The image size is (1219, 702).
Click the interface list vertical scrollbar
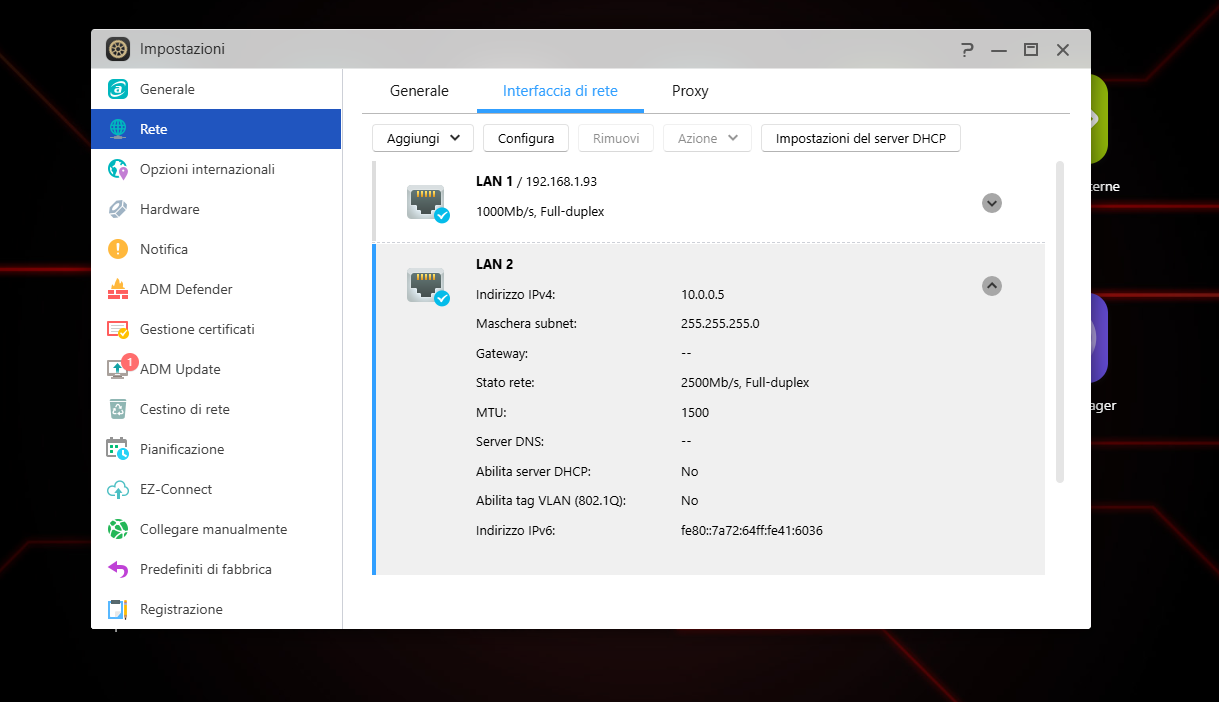point(1060,322)
